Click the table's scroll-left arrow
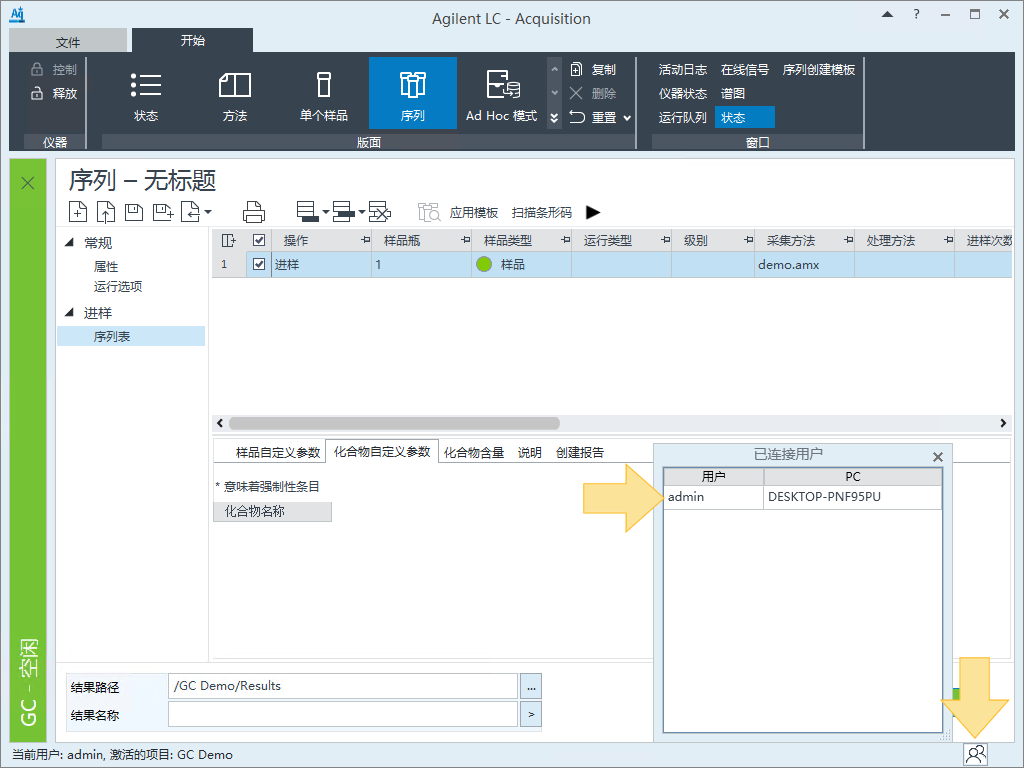This screenshot has width=1024, height=768. point(220,423)
